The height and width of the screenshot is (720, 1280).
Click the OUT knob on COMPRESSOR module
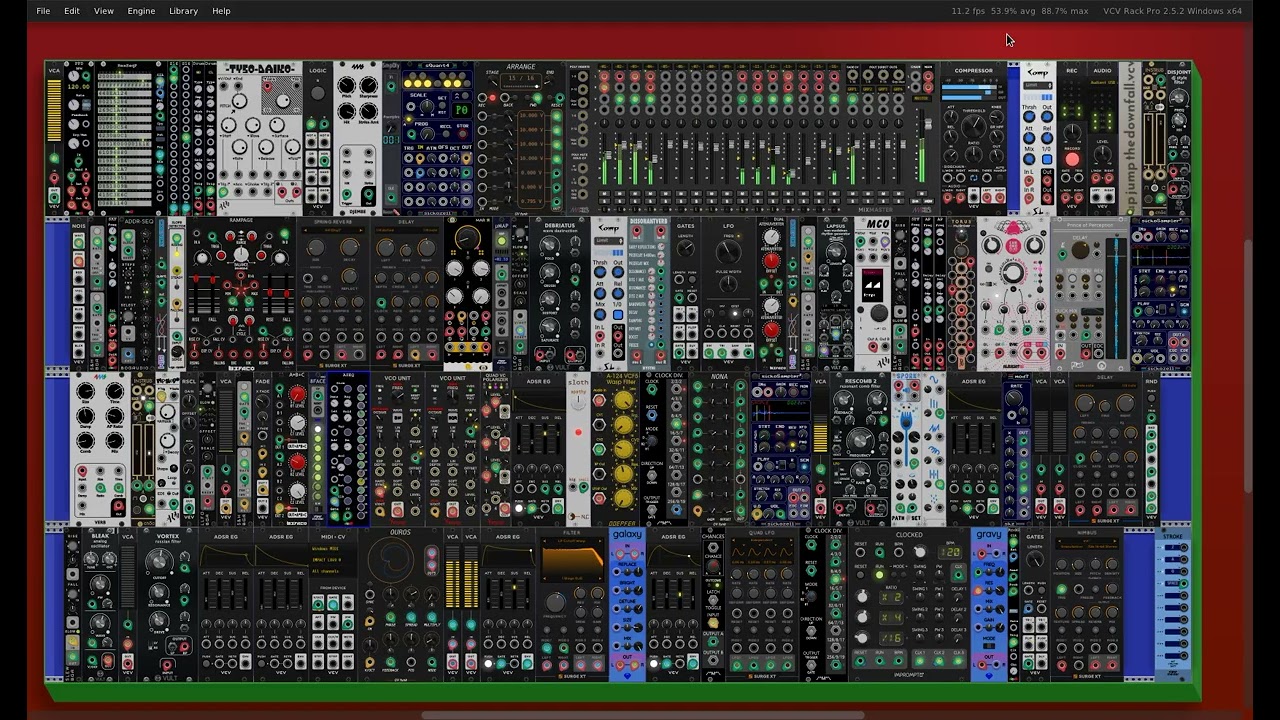[x=996, y=156]
